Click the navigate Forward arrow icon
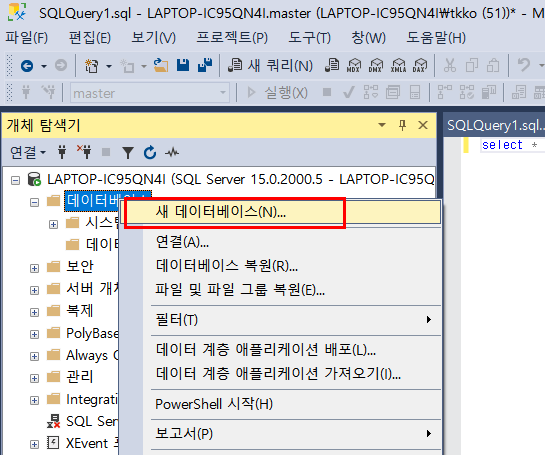 coord(61,65)
